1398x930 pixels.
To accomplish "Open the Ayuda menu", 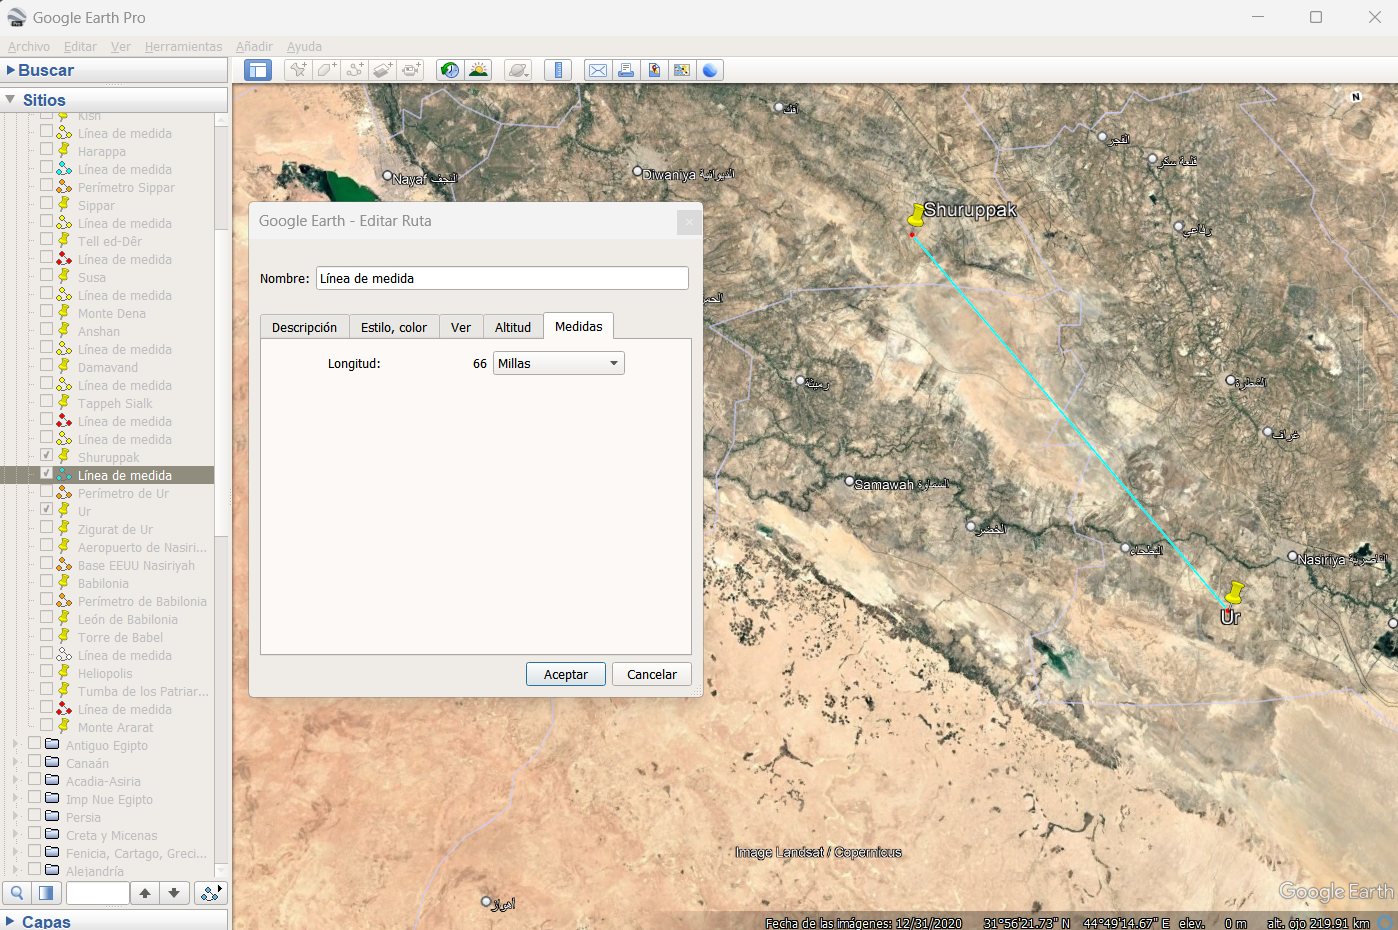I will tap(304, 46).
